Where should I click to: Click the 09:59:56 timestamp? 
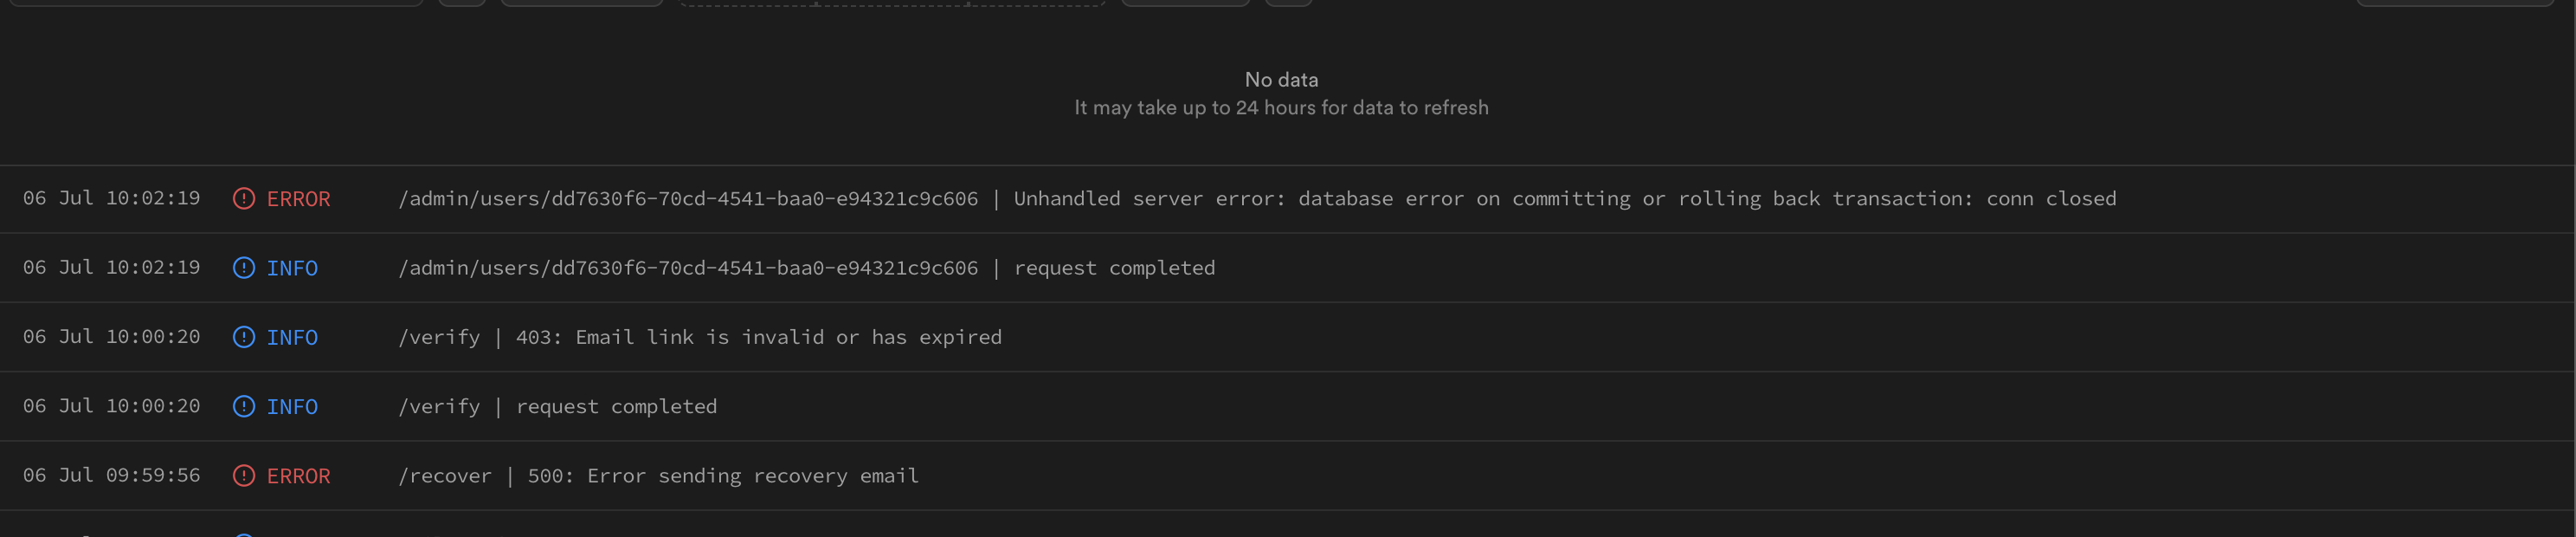(x=111, y=475)
